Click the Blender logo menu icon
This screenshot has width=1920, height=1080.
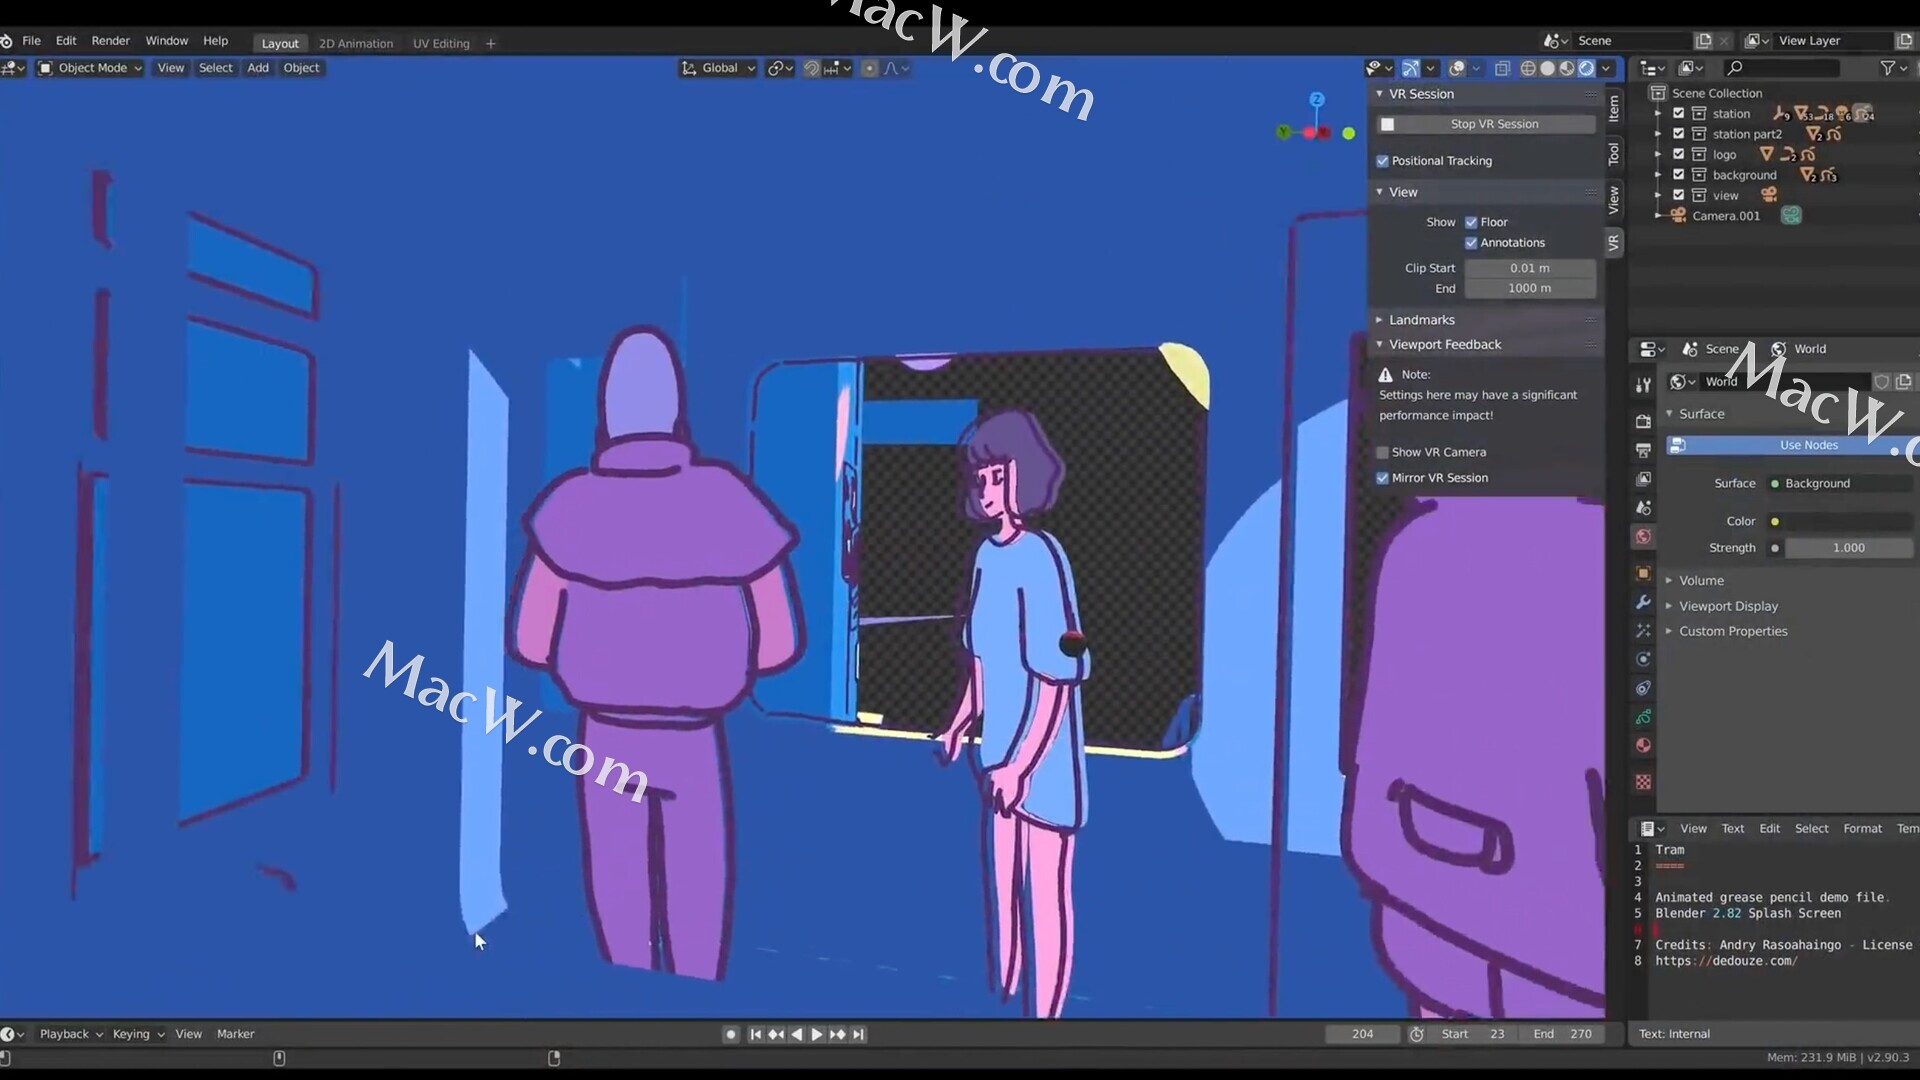pos(6,41)
